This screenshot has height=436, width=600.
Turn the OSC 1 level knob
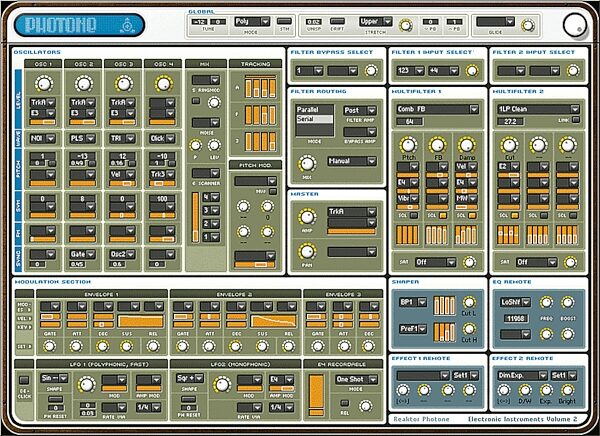click(44, 83)
